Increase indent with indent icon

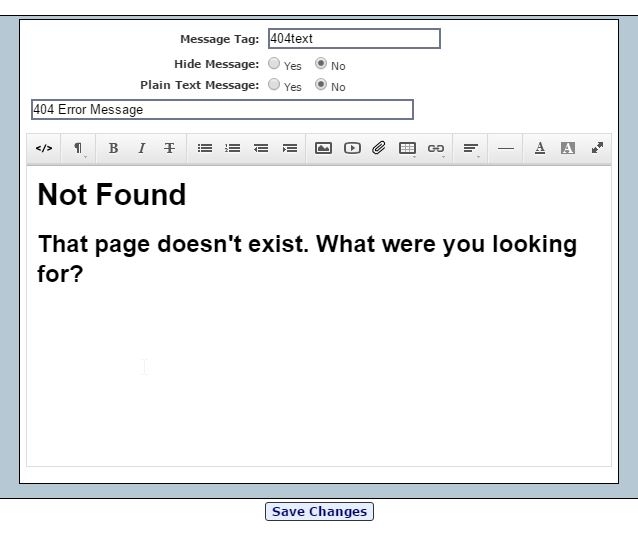[290, 148]
